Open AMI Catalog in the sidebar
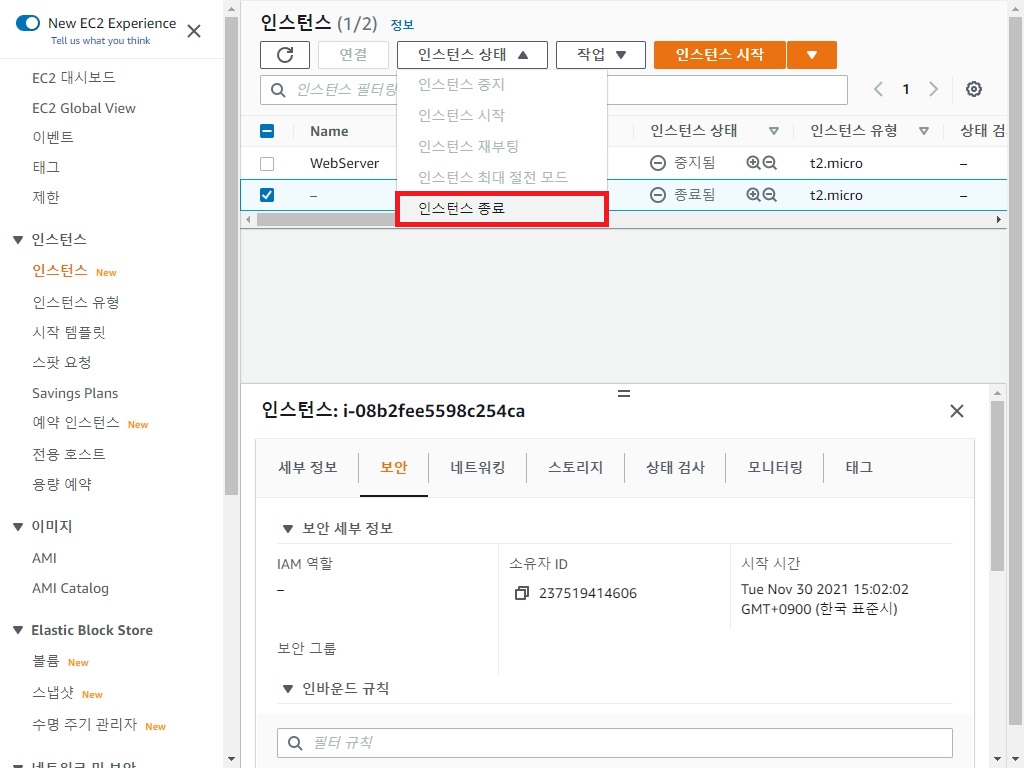This screenshot has height=768, width=1024. click(x=71, y=588)
